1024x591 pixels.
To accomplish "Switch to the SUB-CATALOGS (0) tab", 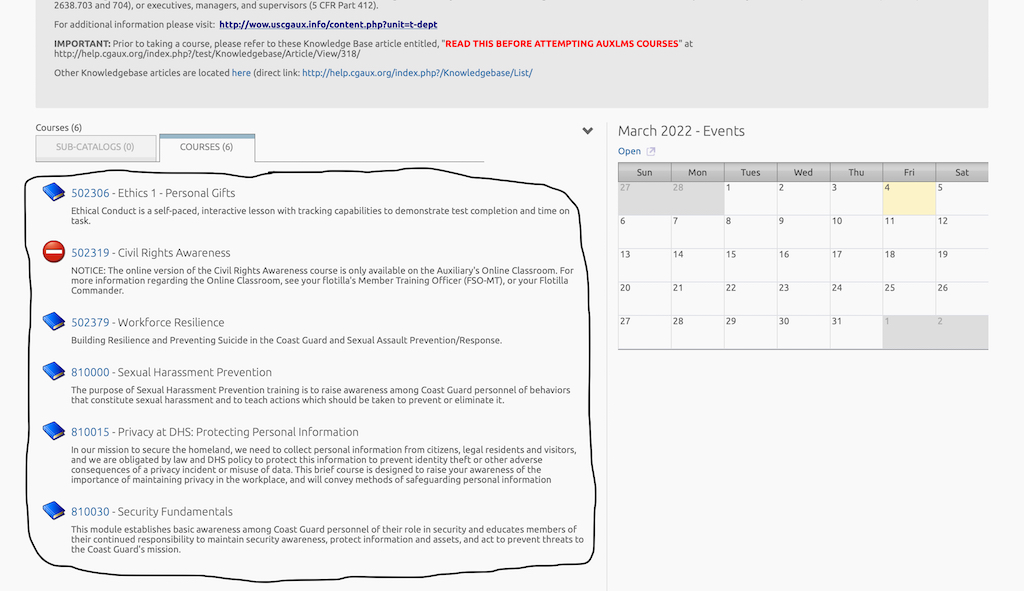I will pos(96,147).
